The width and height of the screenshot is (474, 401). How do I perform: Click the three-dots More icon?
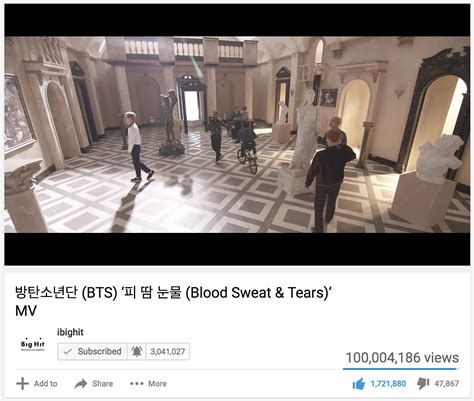coord(137,384)
